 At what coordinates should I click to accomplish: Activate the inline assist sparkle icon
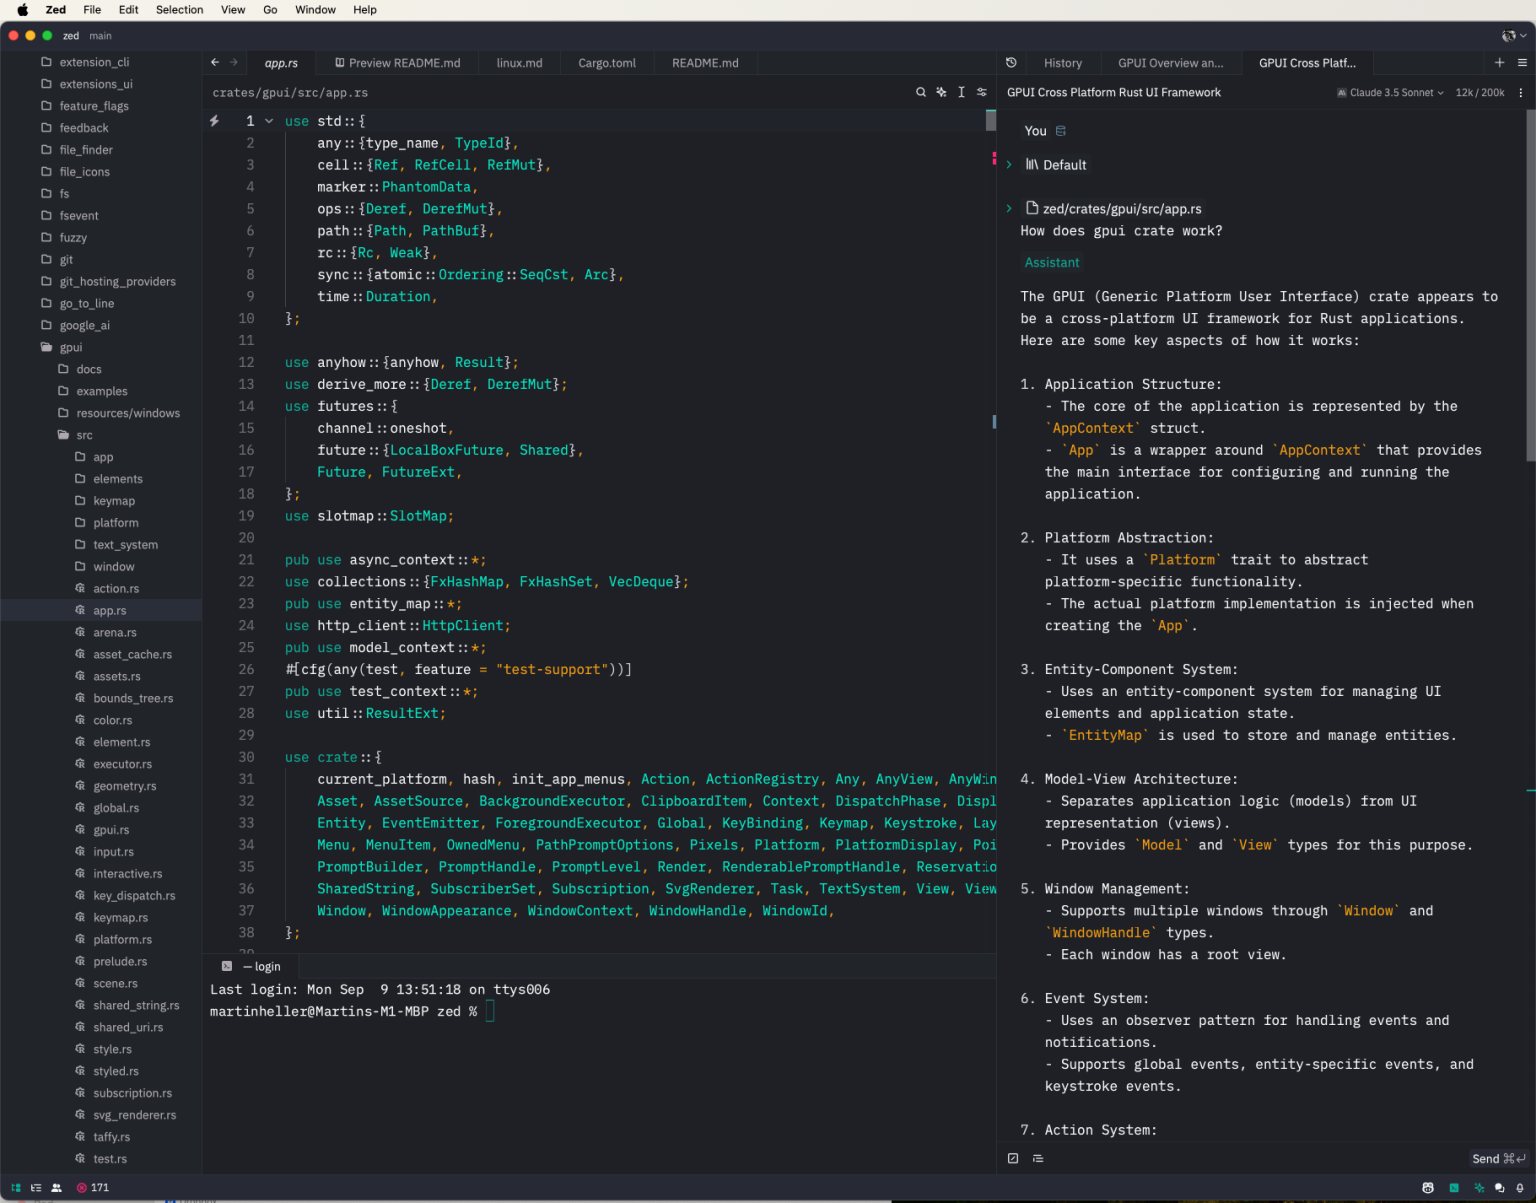pos(941,91)
